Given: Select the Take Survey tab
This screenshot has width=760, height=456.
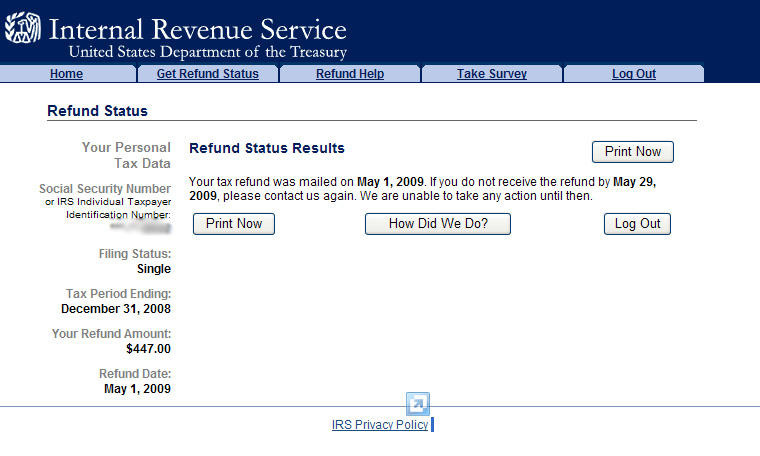Looking at the screenshot, I should [491, 74].
